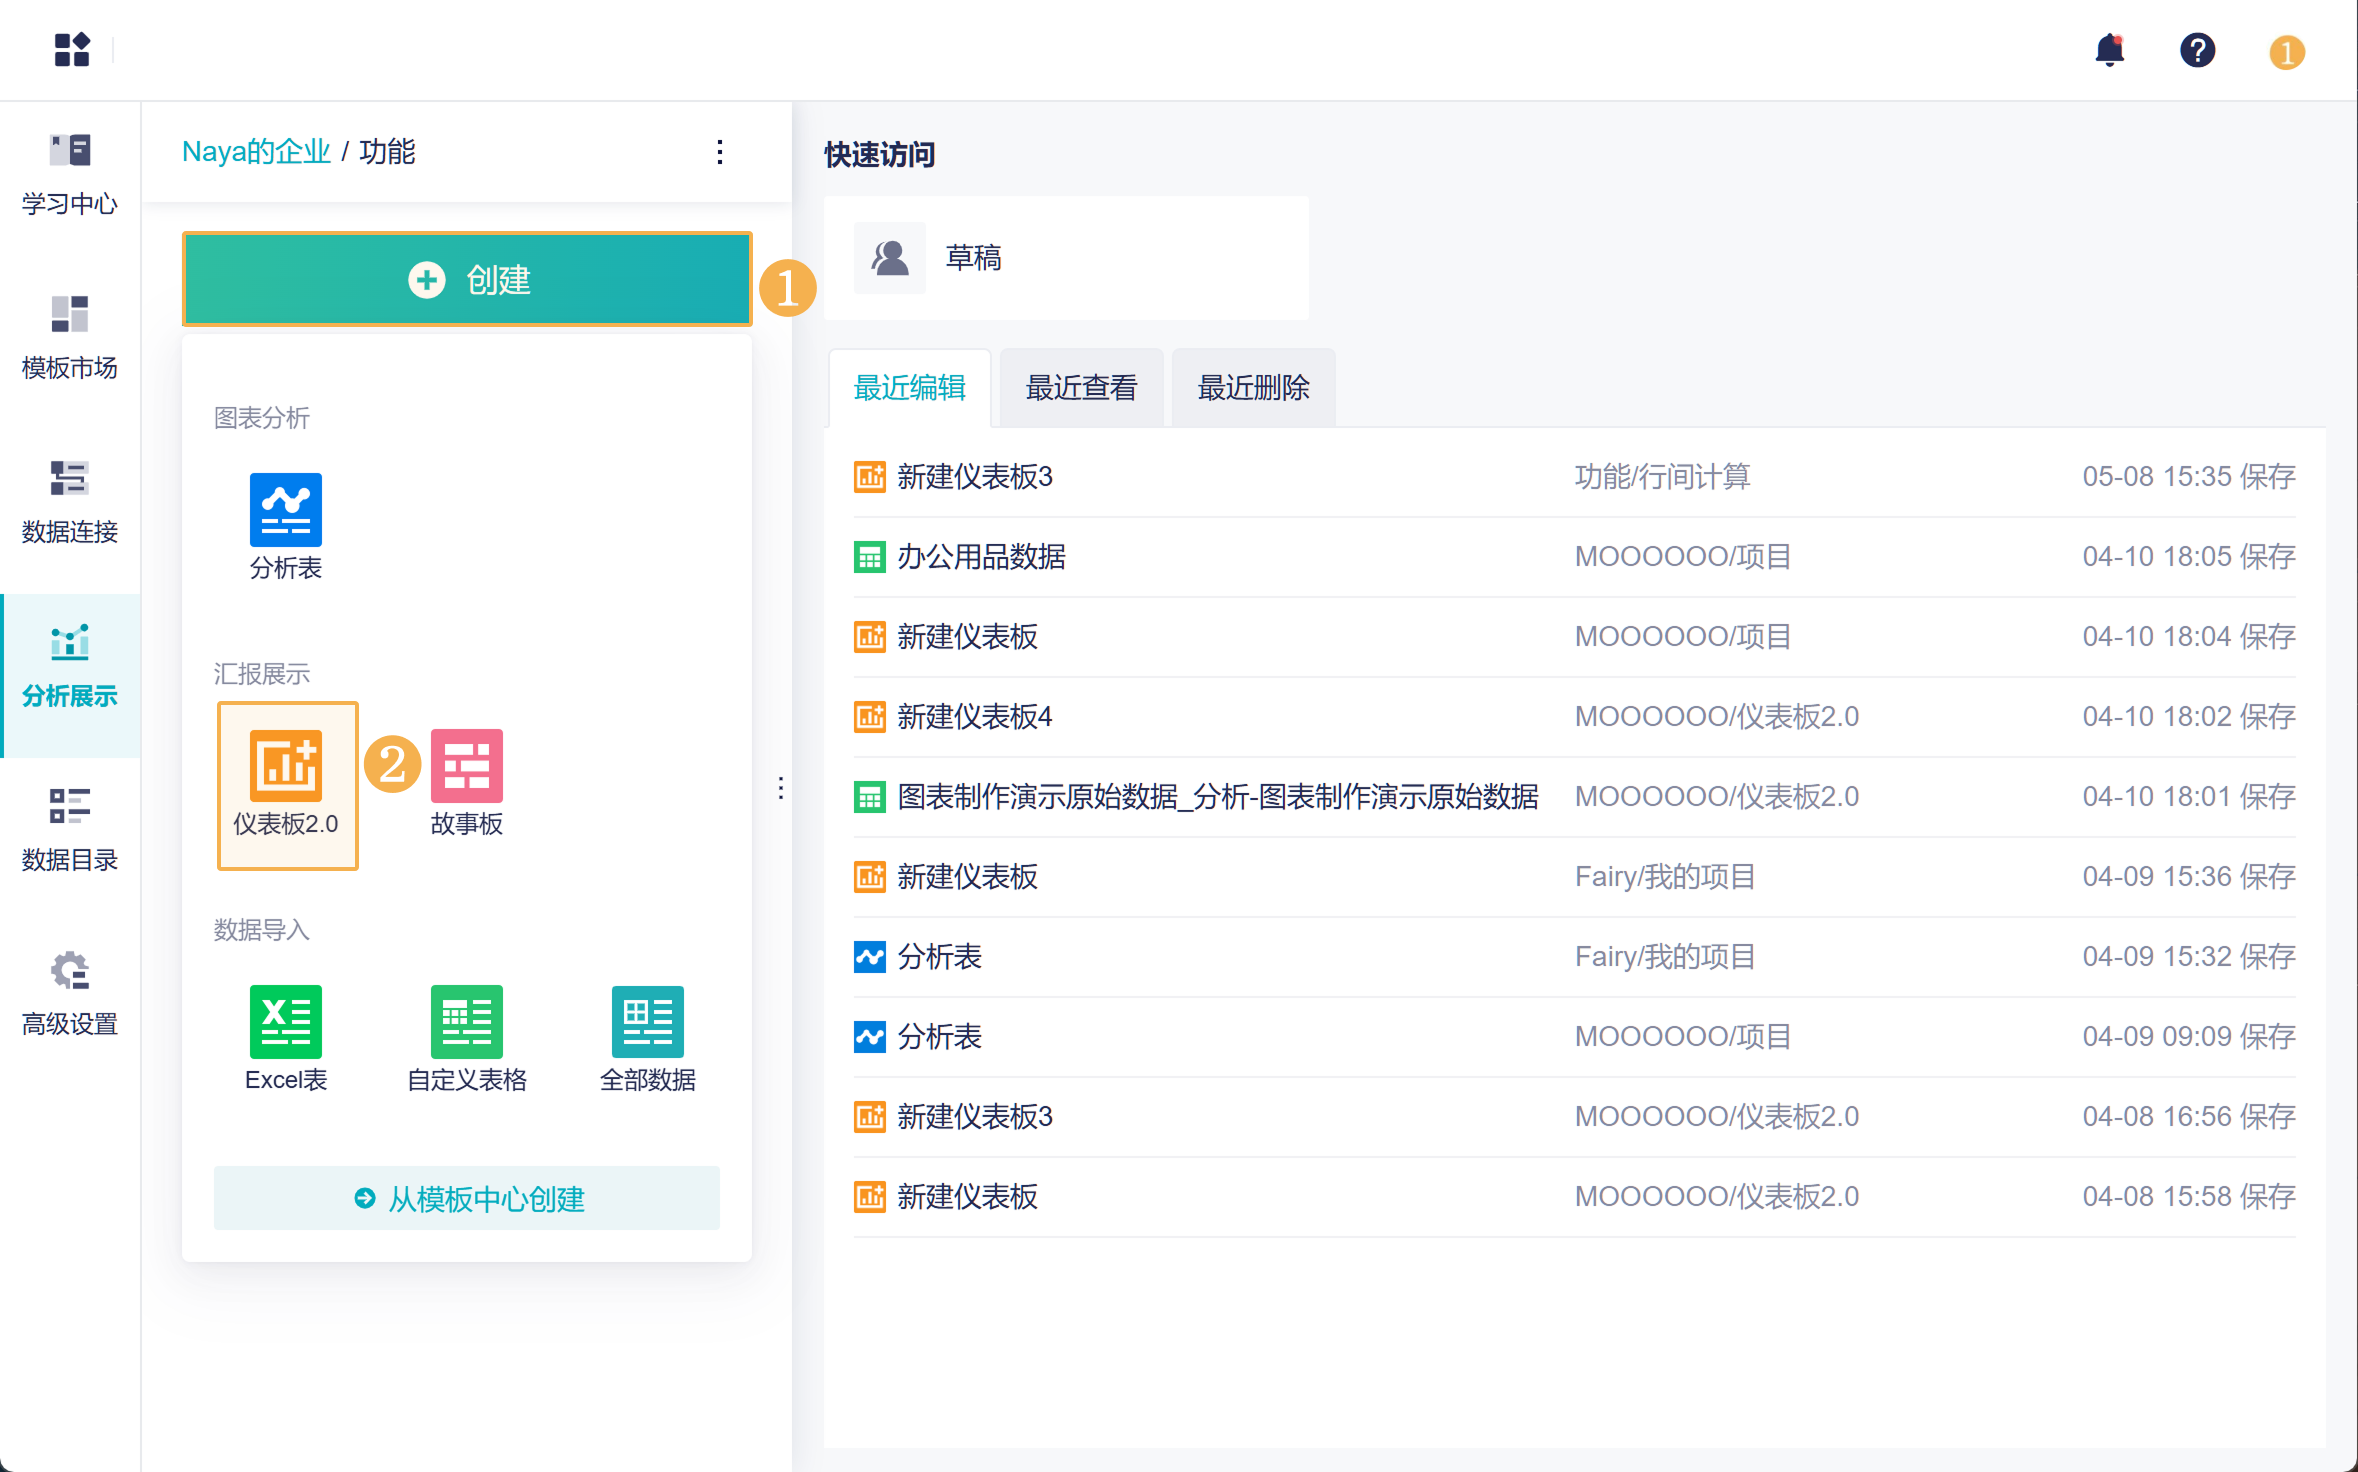Click the 分析表 chart analysis icon
The width and height of the screenshot is (2358, 1472).
pos(285,510)
